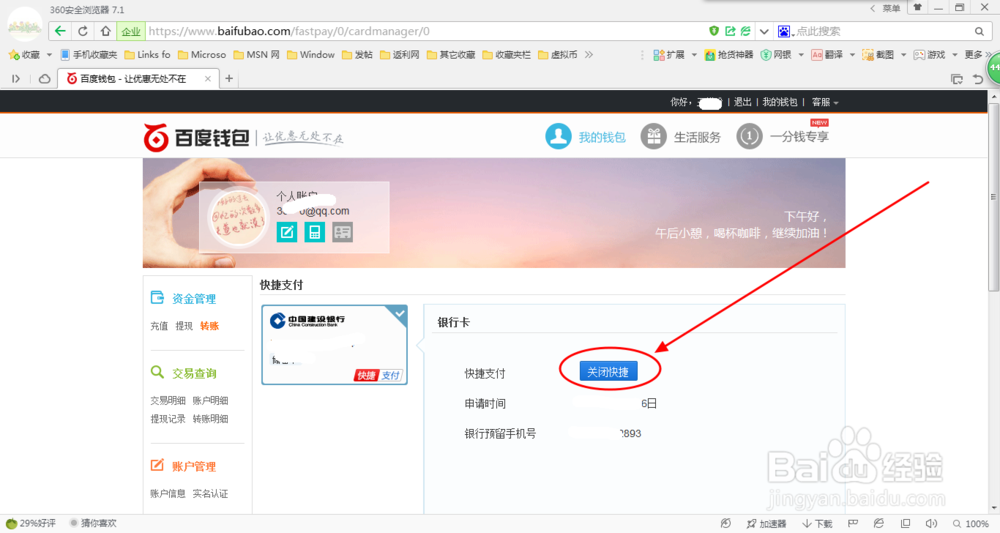1000x533 pixels.
Task: Open a new tab with plus button
Action: coord(229,78)
